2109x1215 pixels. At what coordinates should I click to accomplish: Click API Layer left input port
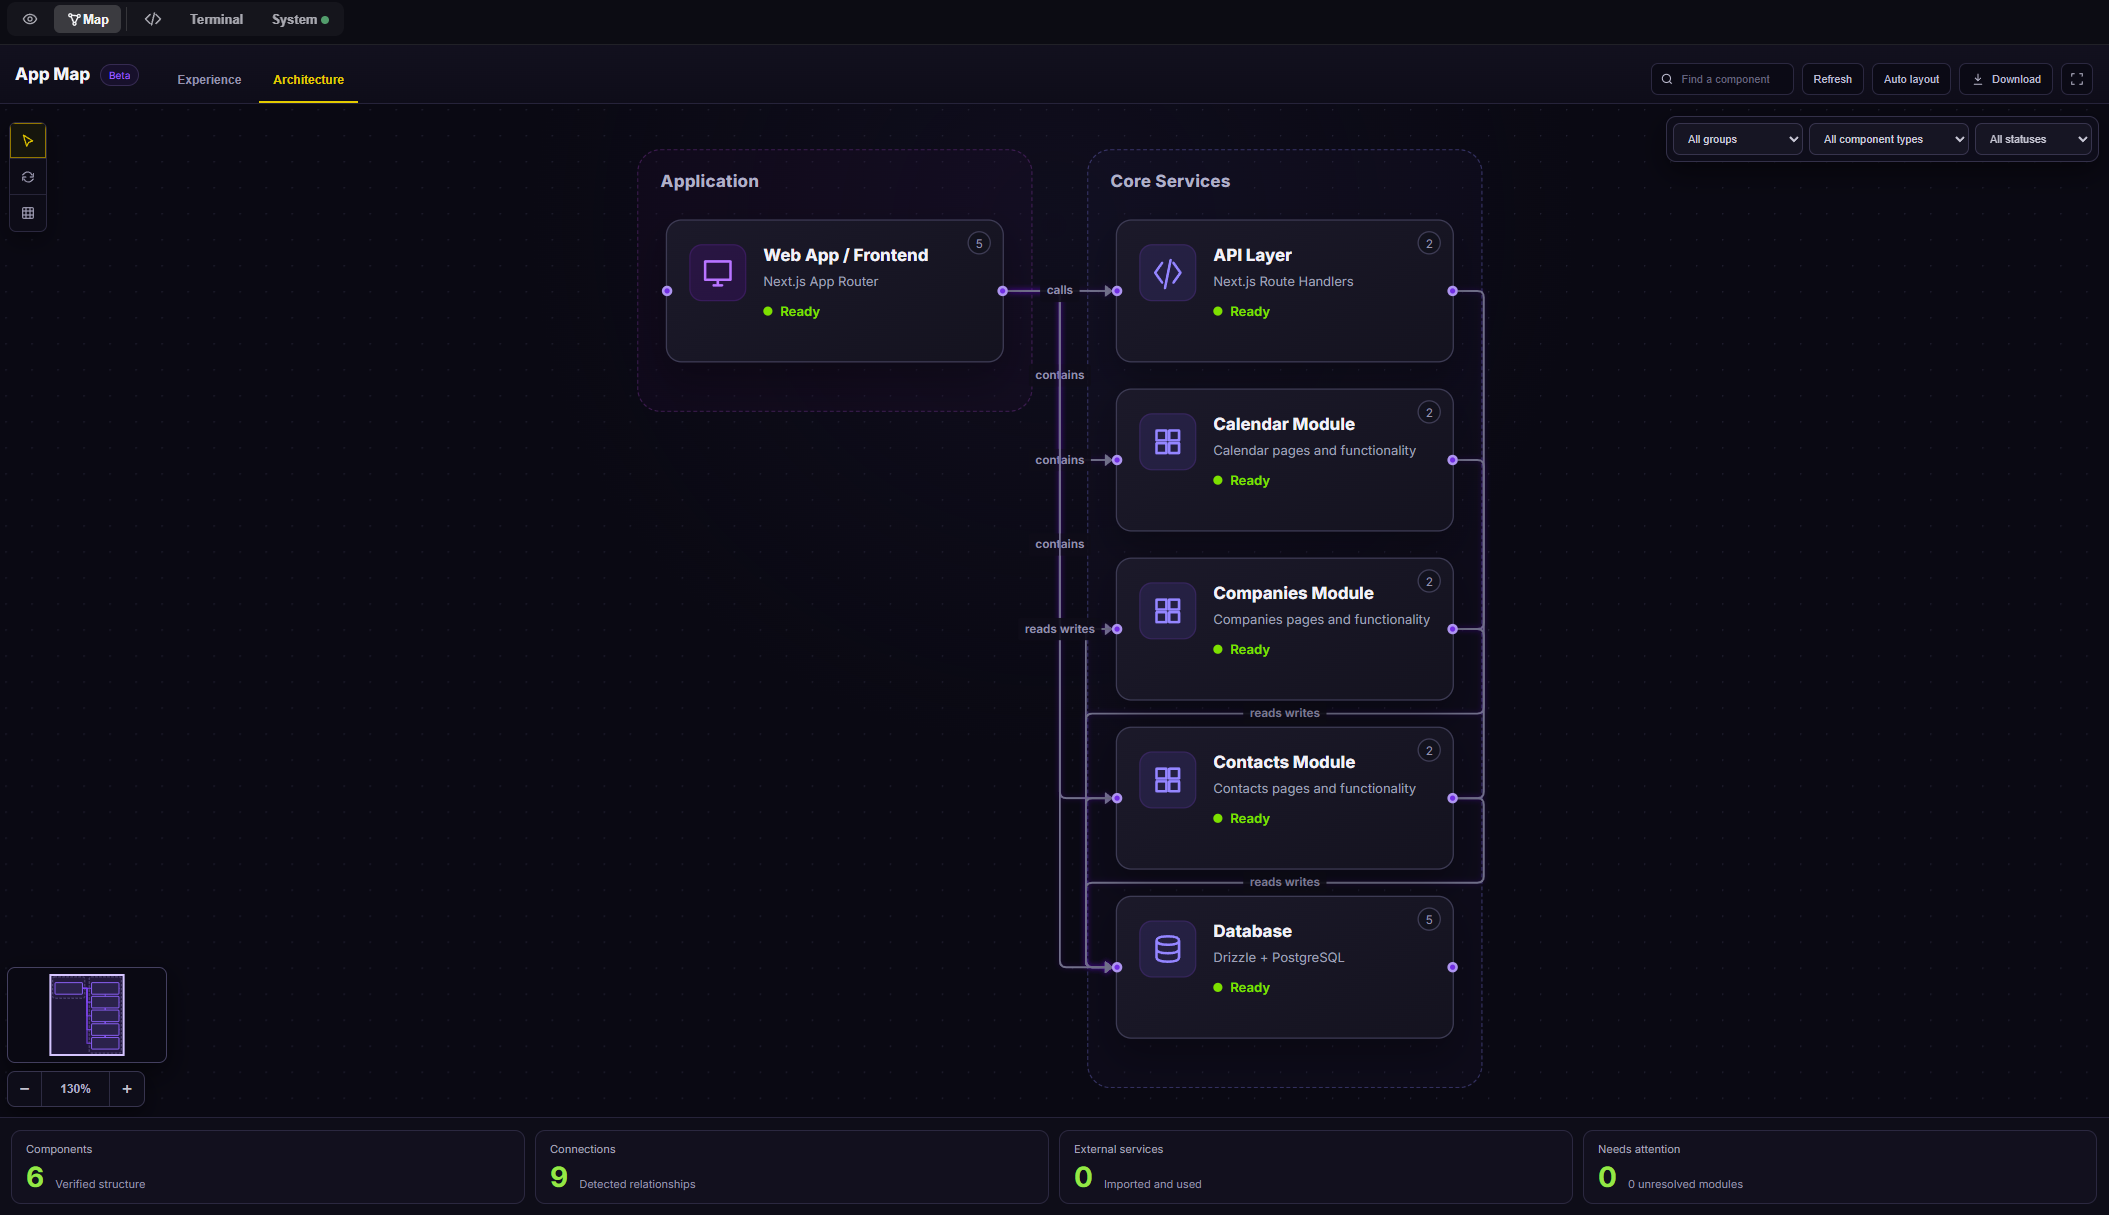click(1117, 291)
